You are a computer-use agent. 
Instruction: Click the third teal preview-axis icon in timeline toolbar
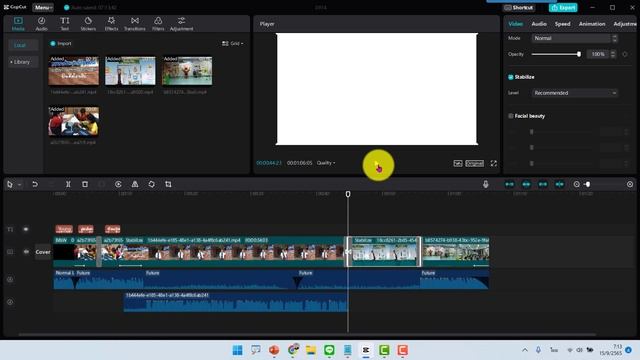coord(543,184)
